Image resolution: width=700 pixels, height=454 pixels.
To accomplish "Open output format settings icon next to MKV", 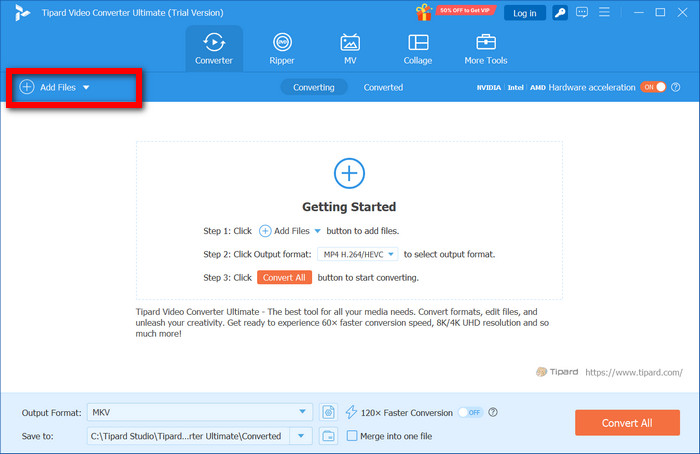I will pos(329,412).
